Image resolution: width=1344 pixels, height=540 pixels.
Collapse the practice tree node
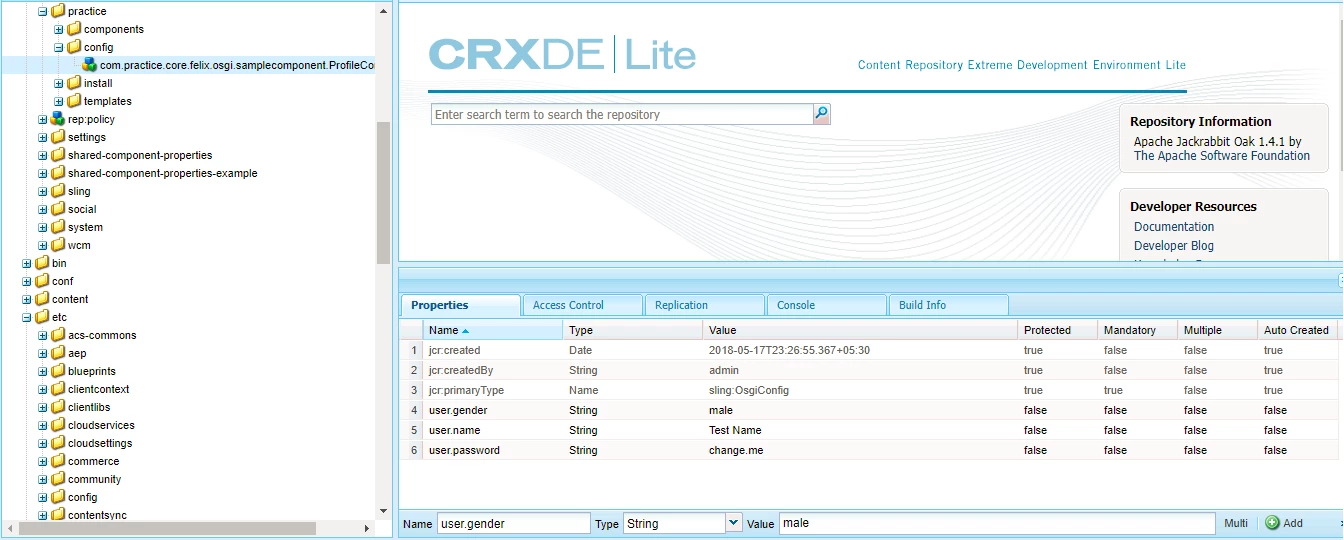pos(43,11)
